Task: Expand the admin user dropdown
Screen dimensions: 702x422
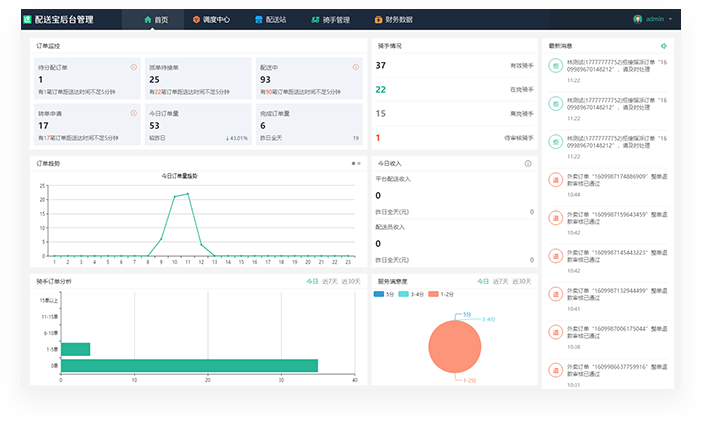Action: point(670,19)
